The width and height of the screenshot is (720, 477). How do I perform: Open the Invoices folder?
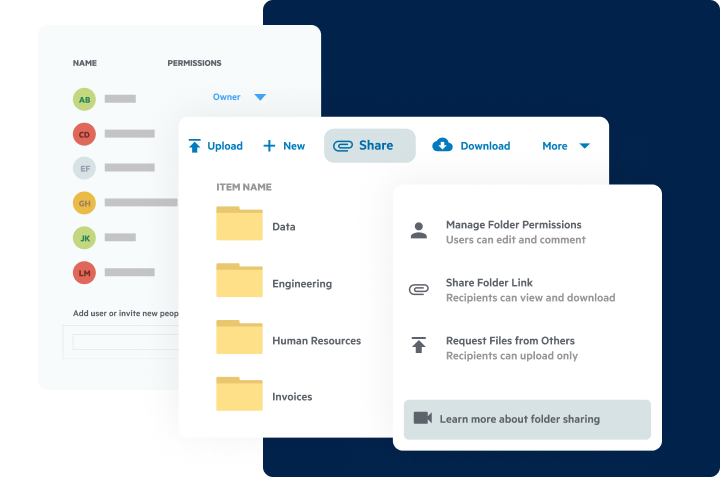tap(292, 397)
